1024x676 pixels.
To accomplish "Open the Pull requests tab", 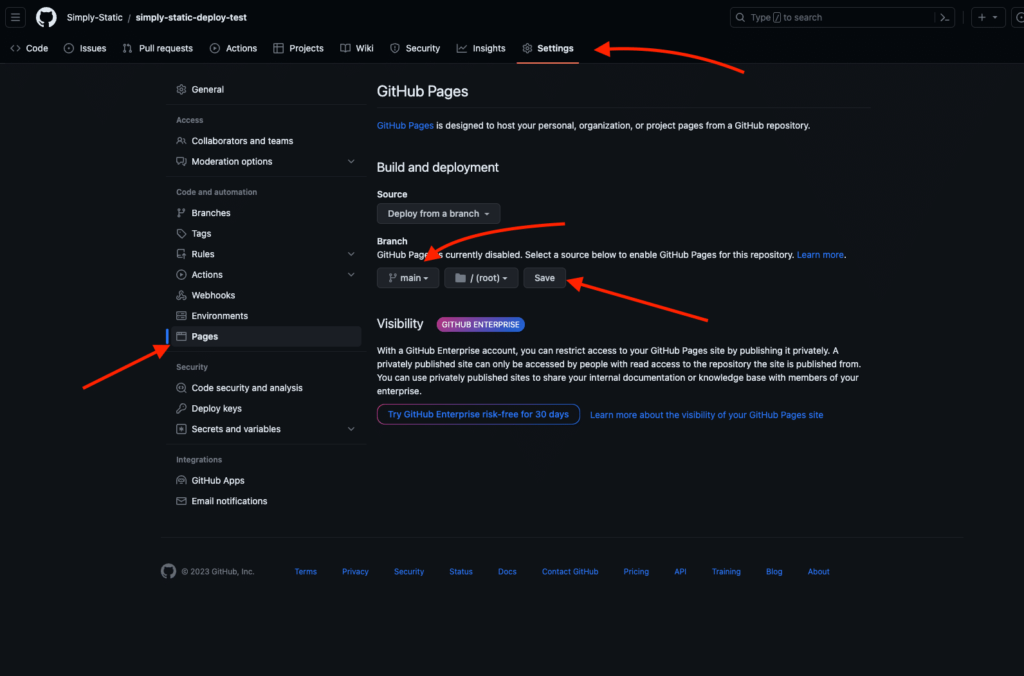I will [157, 48].
